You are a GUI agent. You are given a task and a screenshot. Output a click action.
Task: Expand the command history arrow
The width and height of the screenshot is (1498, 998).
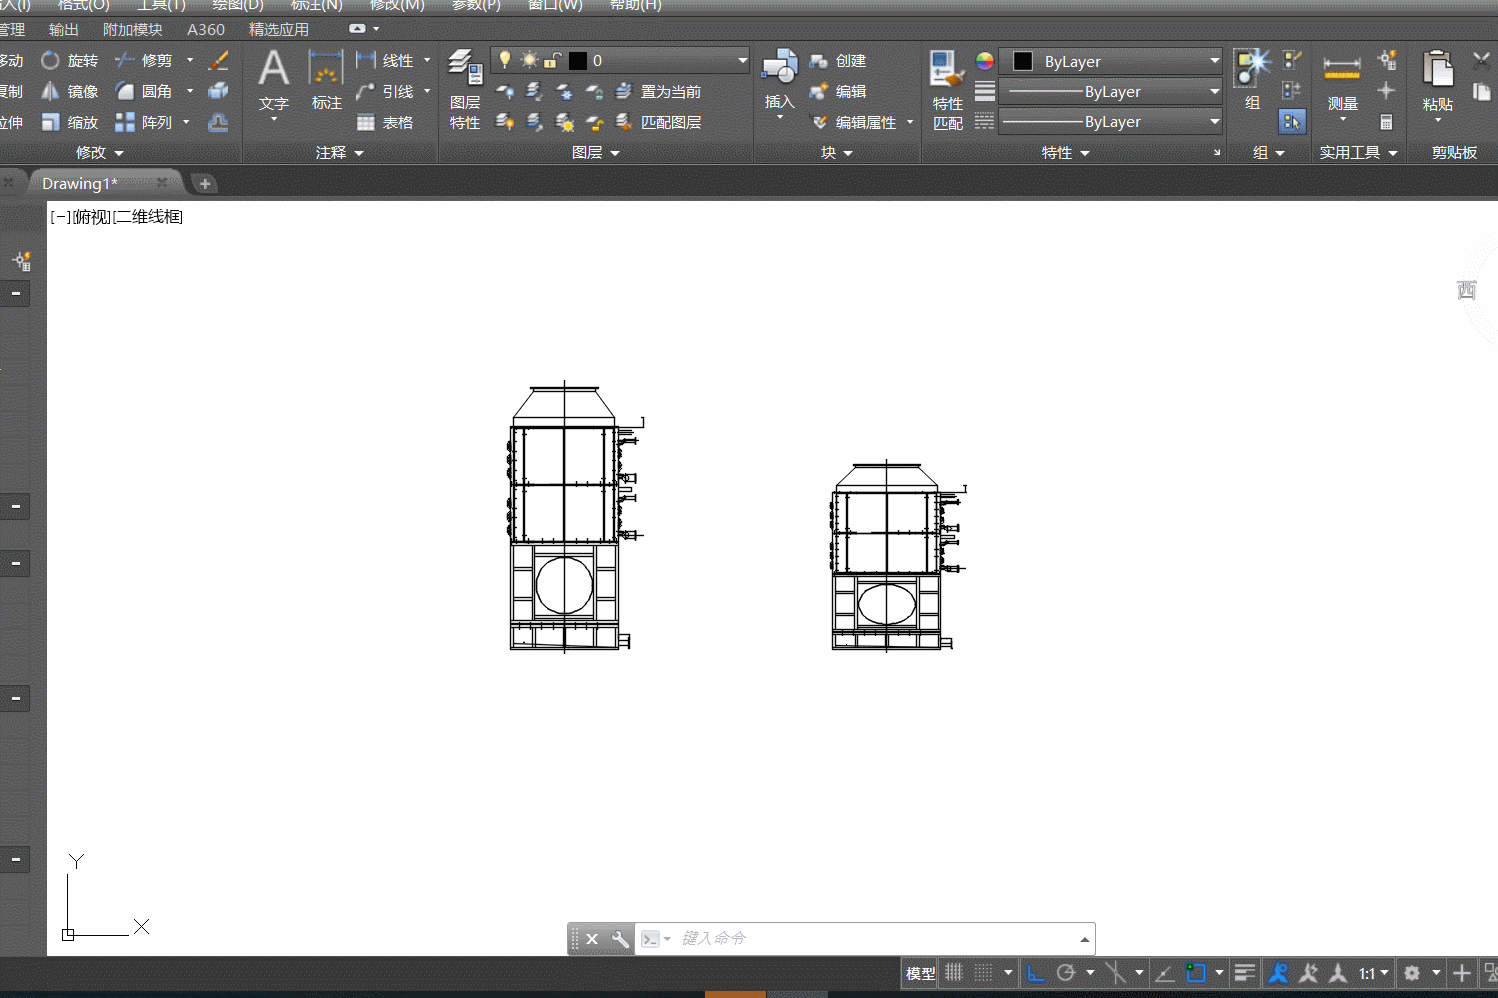[x=1084, y=939]
